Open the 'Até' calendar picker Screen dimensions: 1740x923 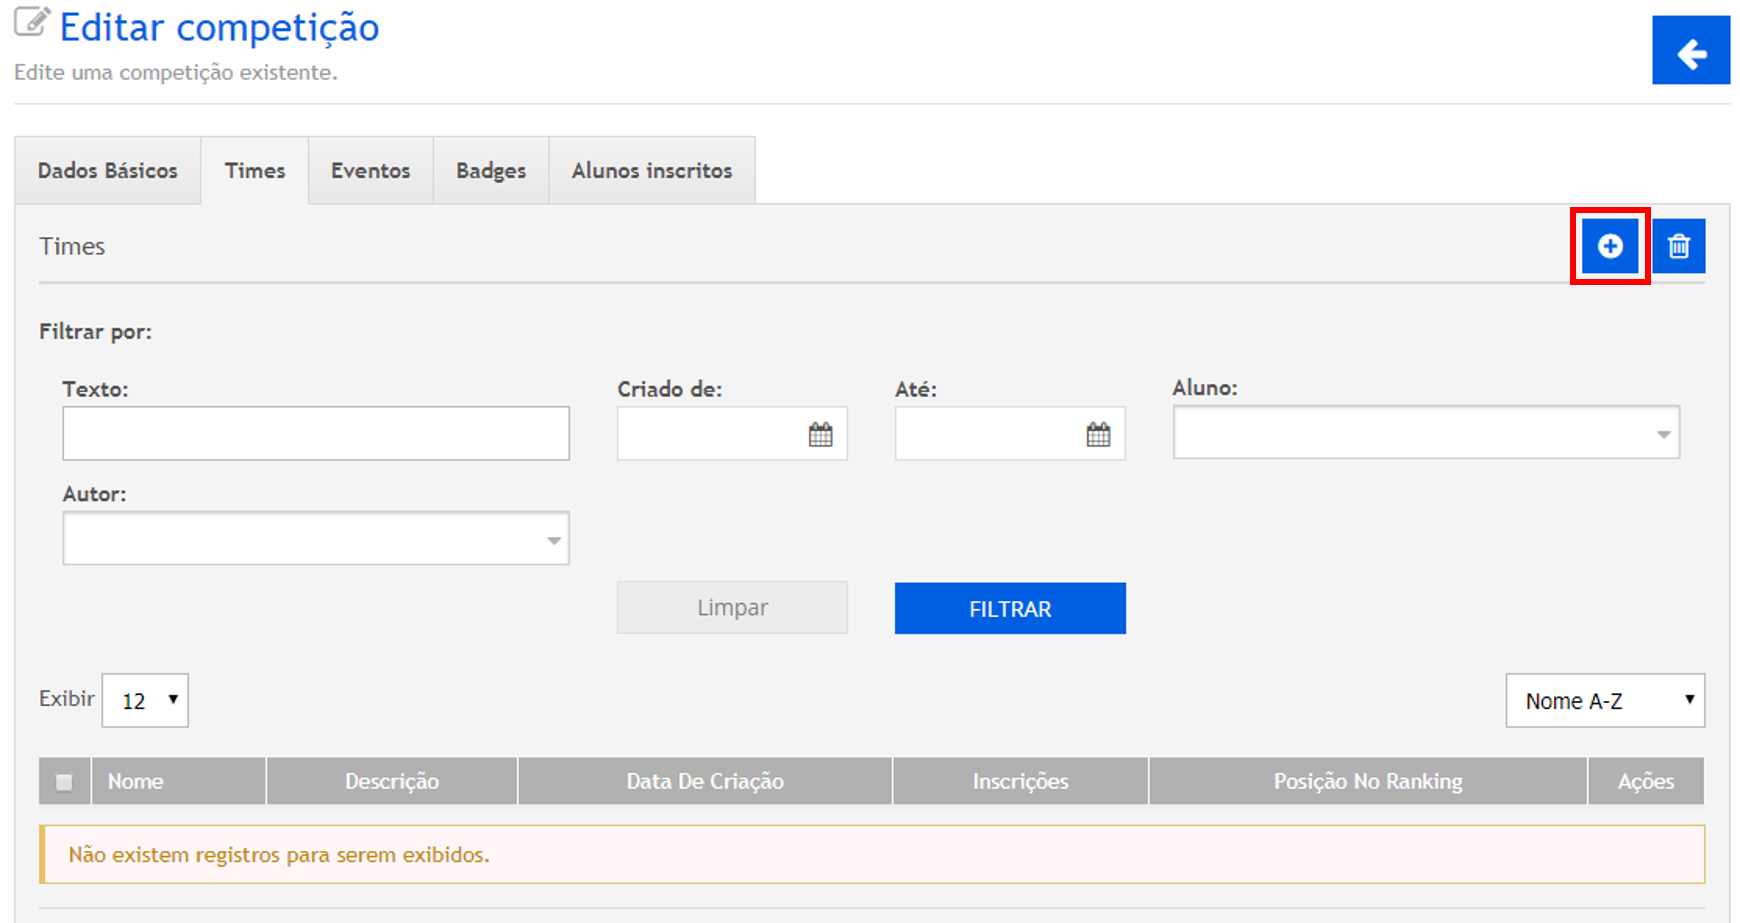(1098, 434)
